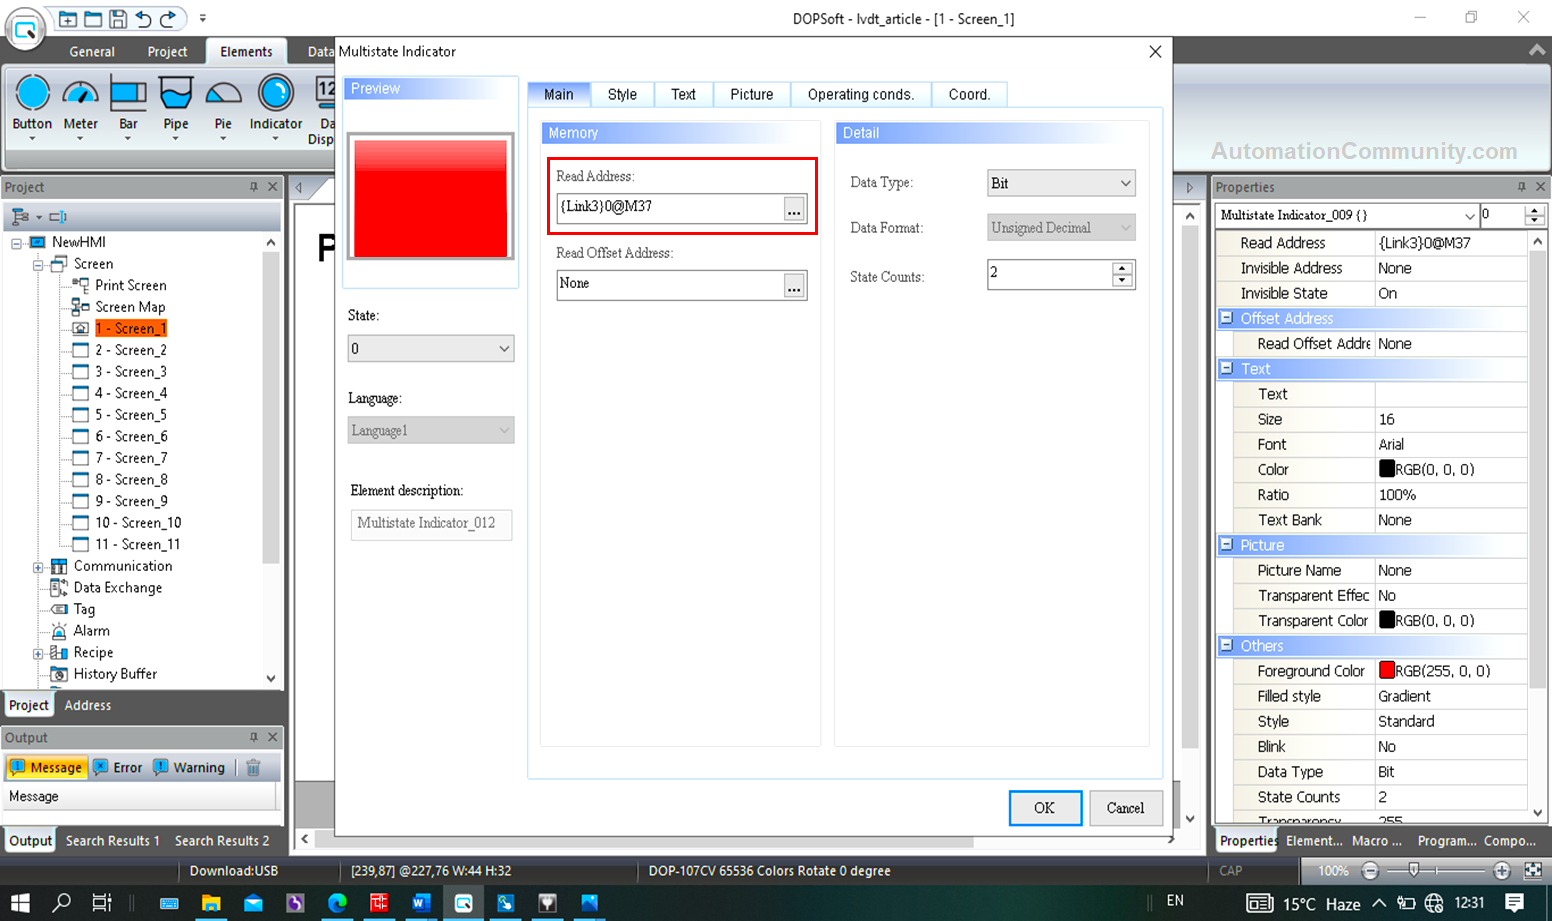The height and width of the screenshot is (921, 1552).
Task: Open the Operating conds. tab
Action: 860,95
